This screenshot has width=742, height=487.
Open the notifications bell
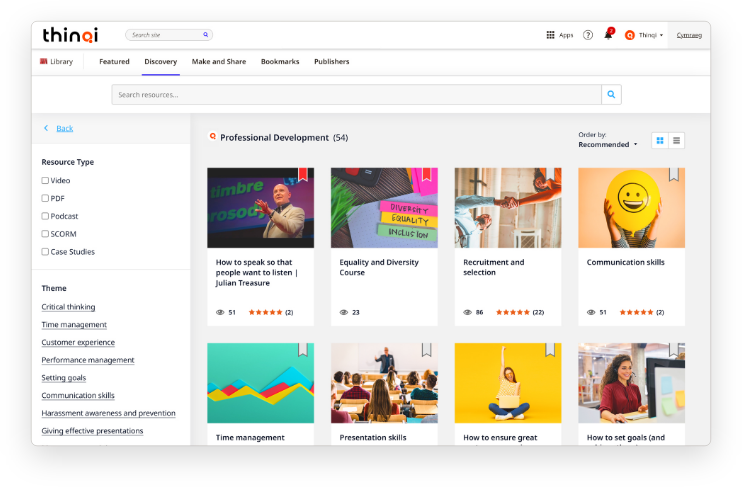point(608,35)
